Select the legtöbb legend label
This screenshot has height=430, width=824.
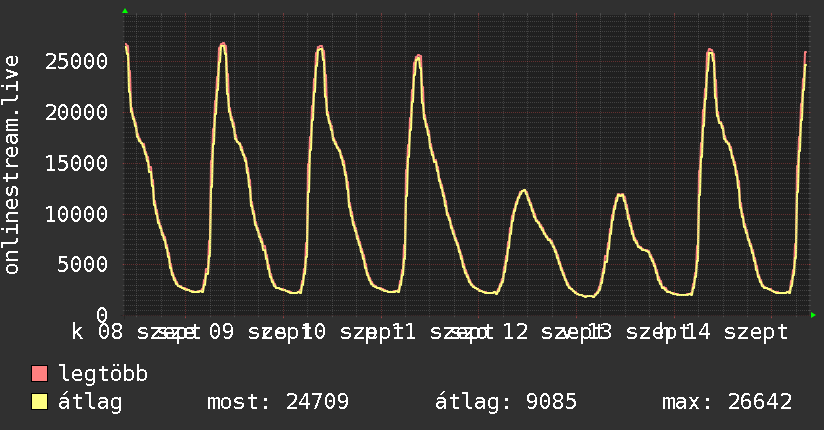(103, 374)
